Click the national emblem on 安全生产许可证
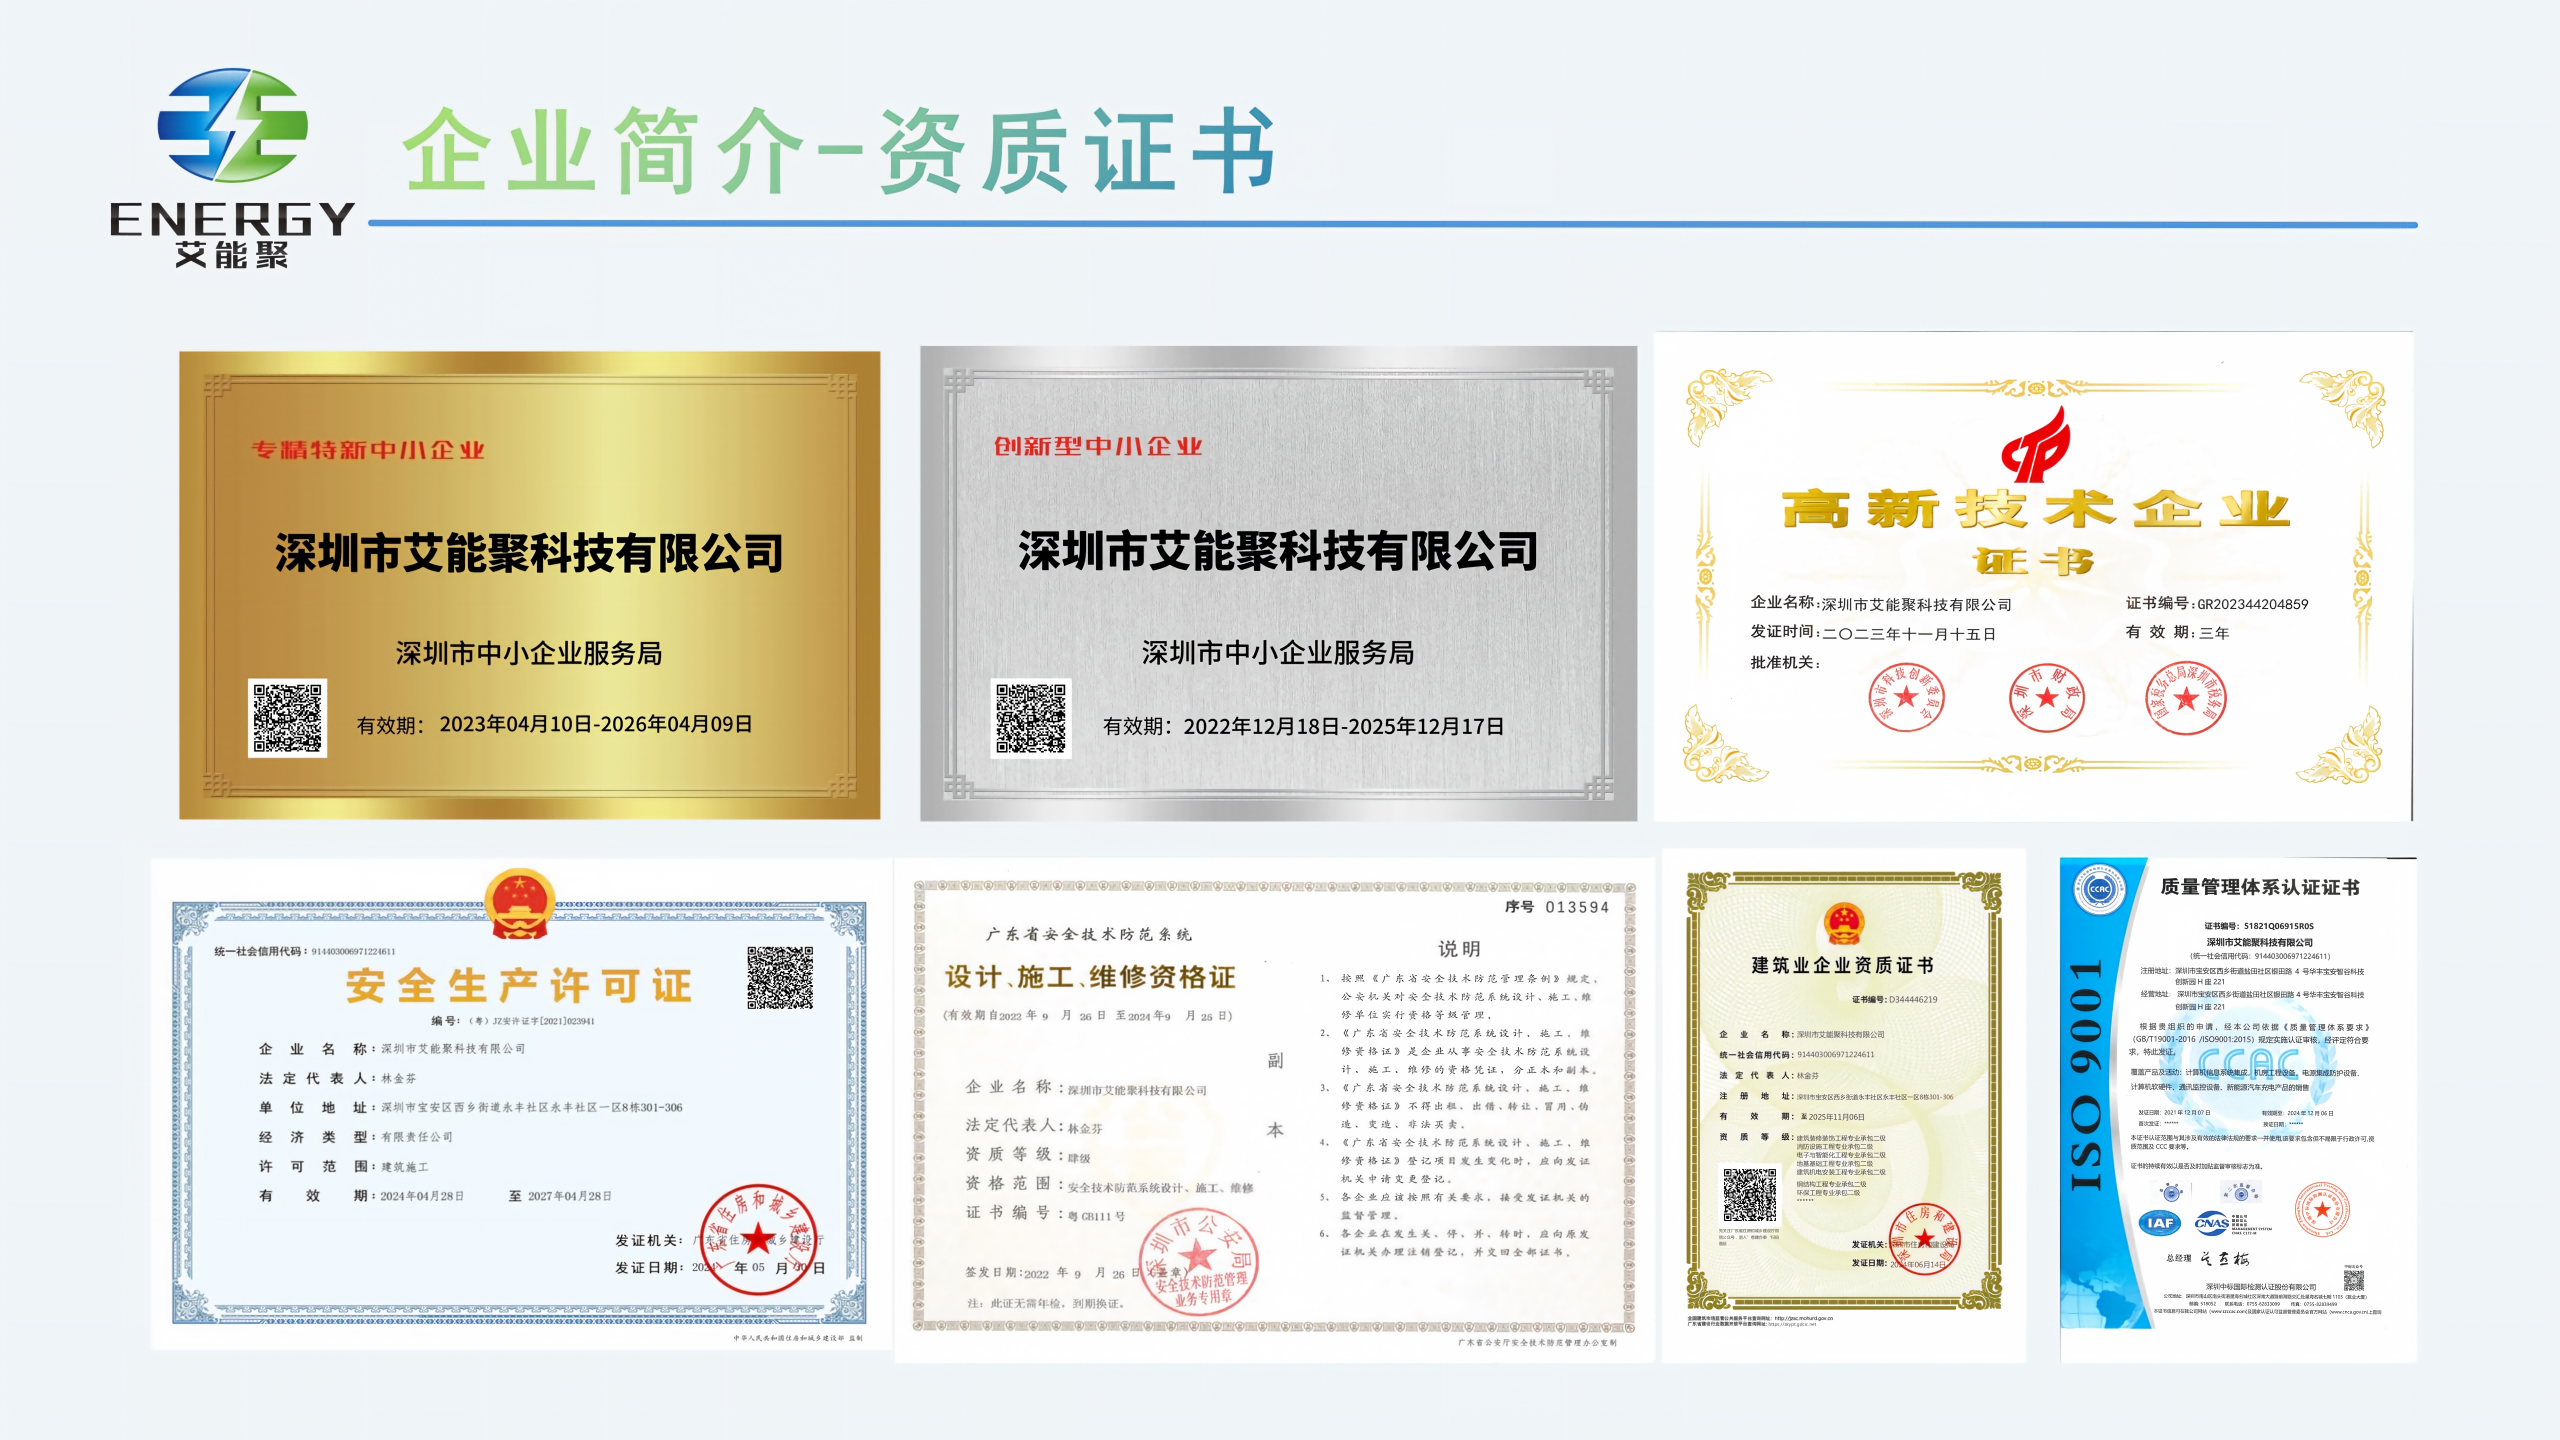2560x1440 pixels. 519,903
